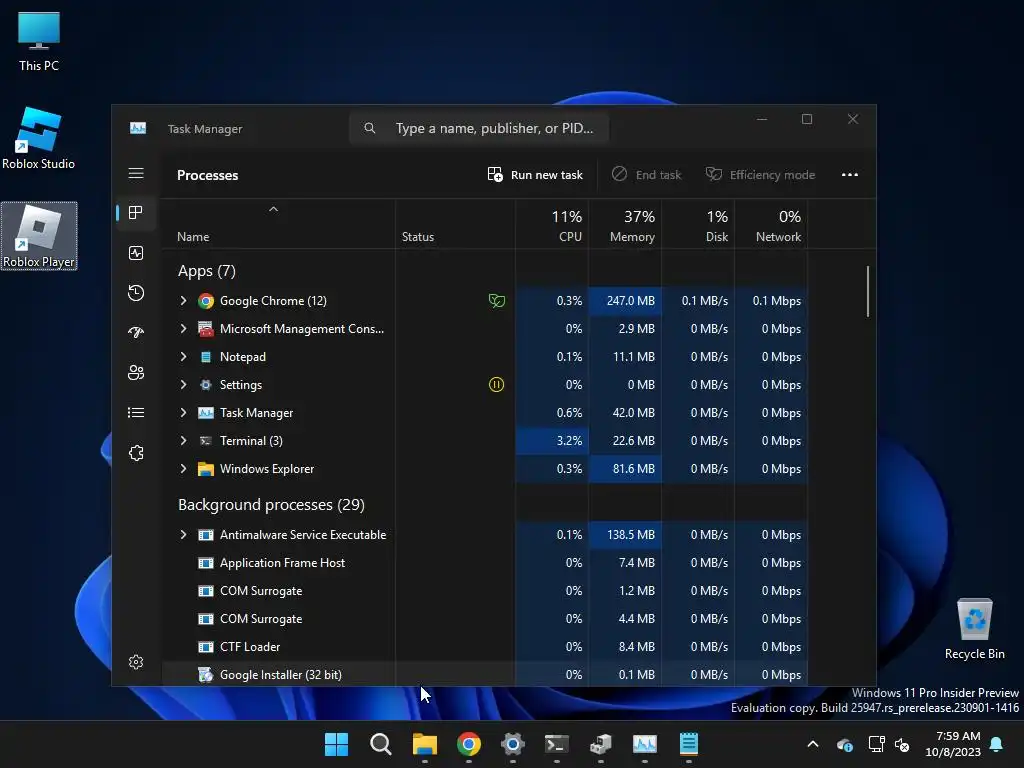Expand the Antimalware Service Executable group

[x=184, y=535]
